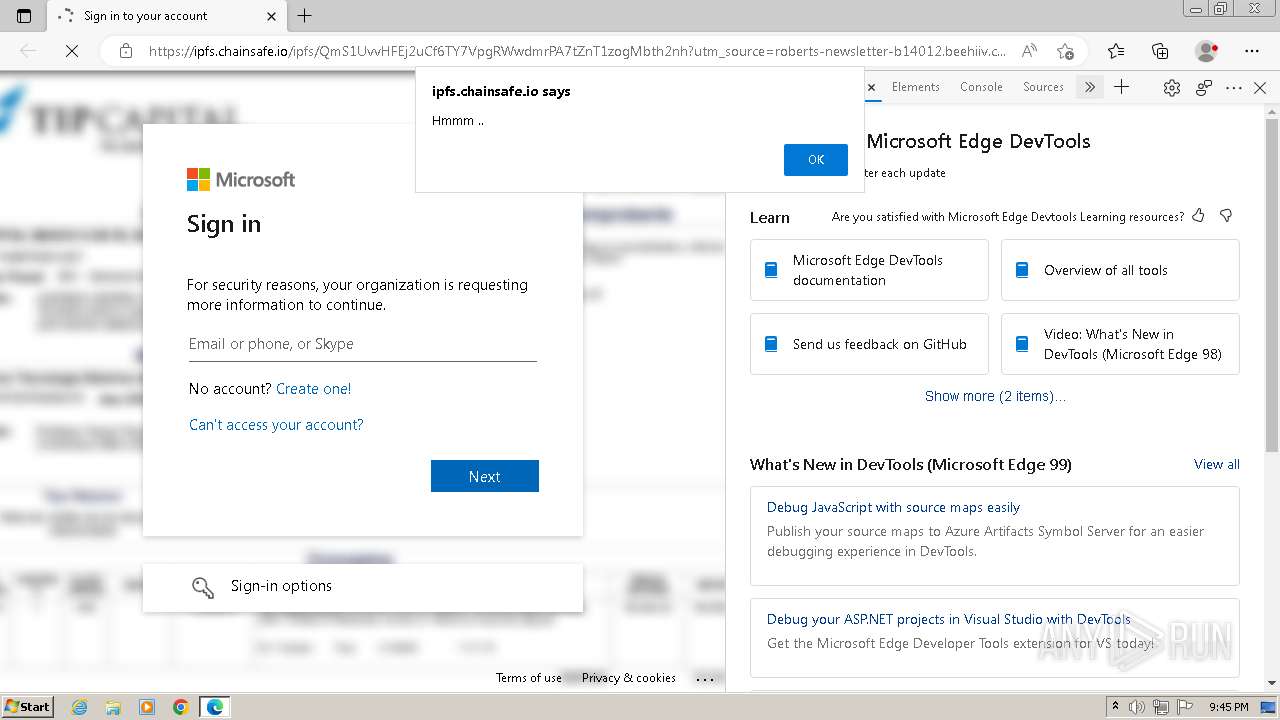Open Microsoft Edge DevTools documentation card
The image size is (1280, 720).
point(869,270)
